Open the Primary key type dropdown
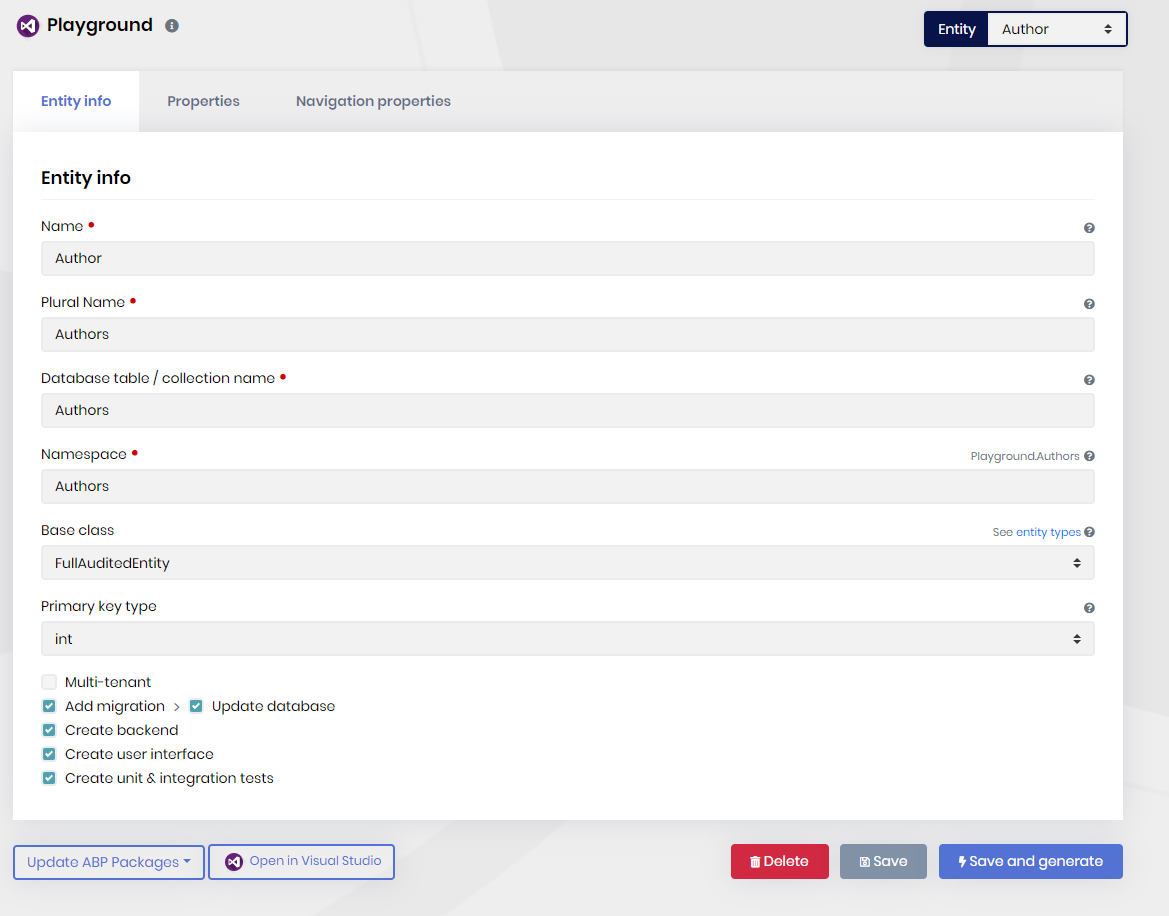Screen dimensions: 1169x916 (x=567, y=639)
